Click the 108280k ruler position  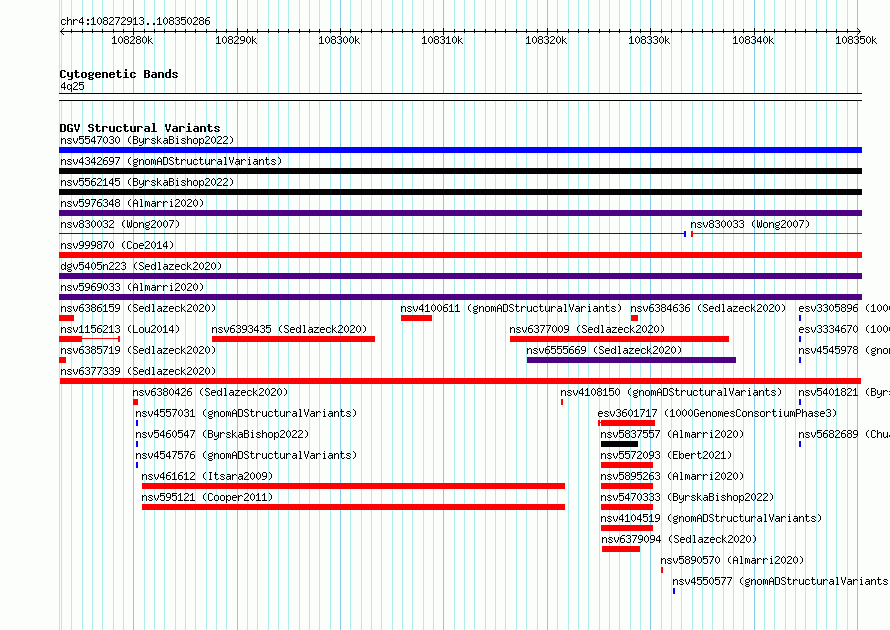pos(132,40)
